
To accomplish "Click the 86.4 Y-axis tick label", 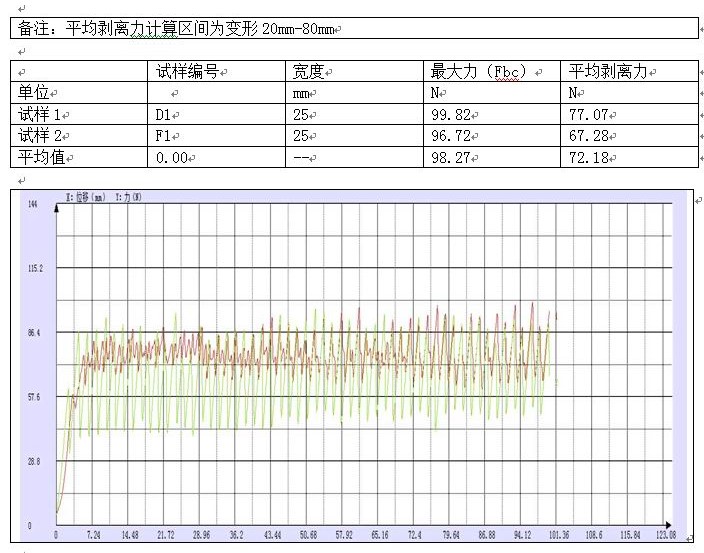I will tap(36, 332).
